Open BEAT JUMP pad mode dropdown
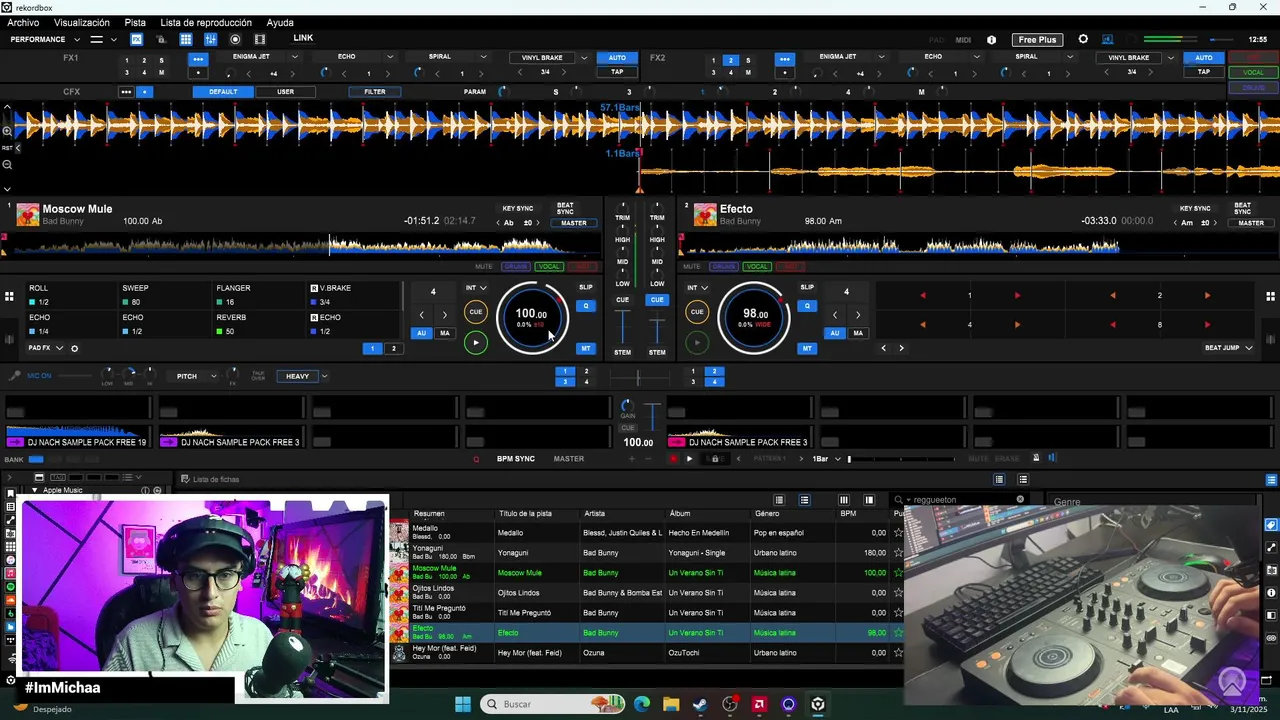The image size is (1280, 720). tap(1229, 348)
